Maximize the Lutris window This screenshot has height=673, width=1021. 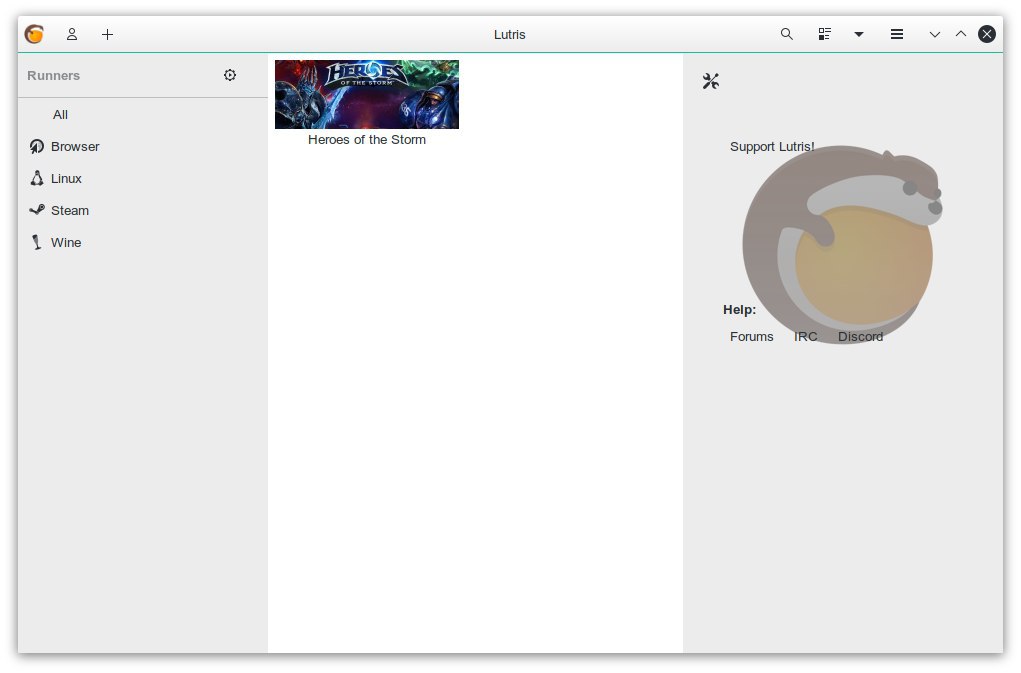[x=960, y=34]
